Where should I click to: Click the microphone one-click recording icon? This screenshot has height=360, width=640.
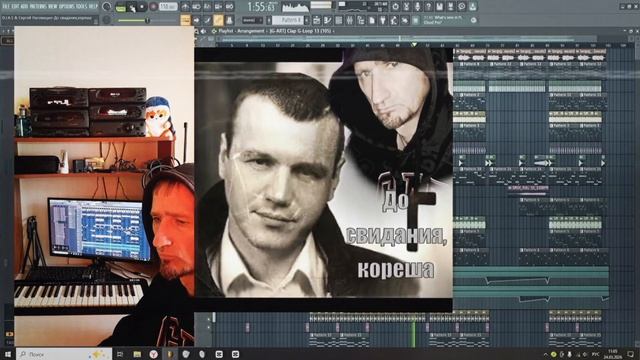(x=418, y=7)
